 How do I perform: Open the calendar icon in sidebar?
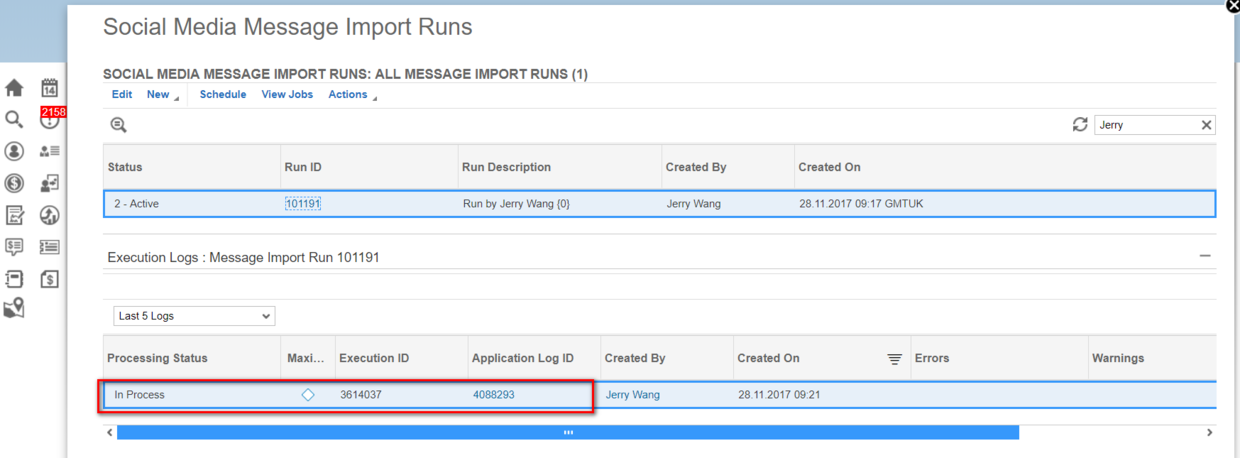click(x=49, y=88)
